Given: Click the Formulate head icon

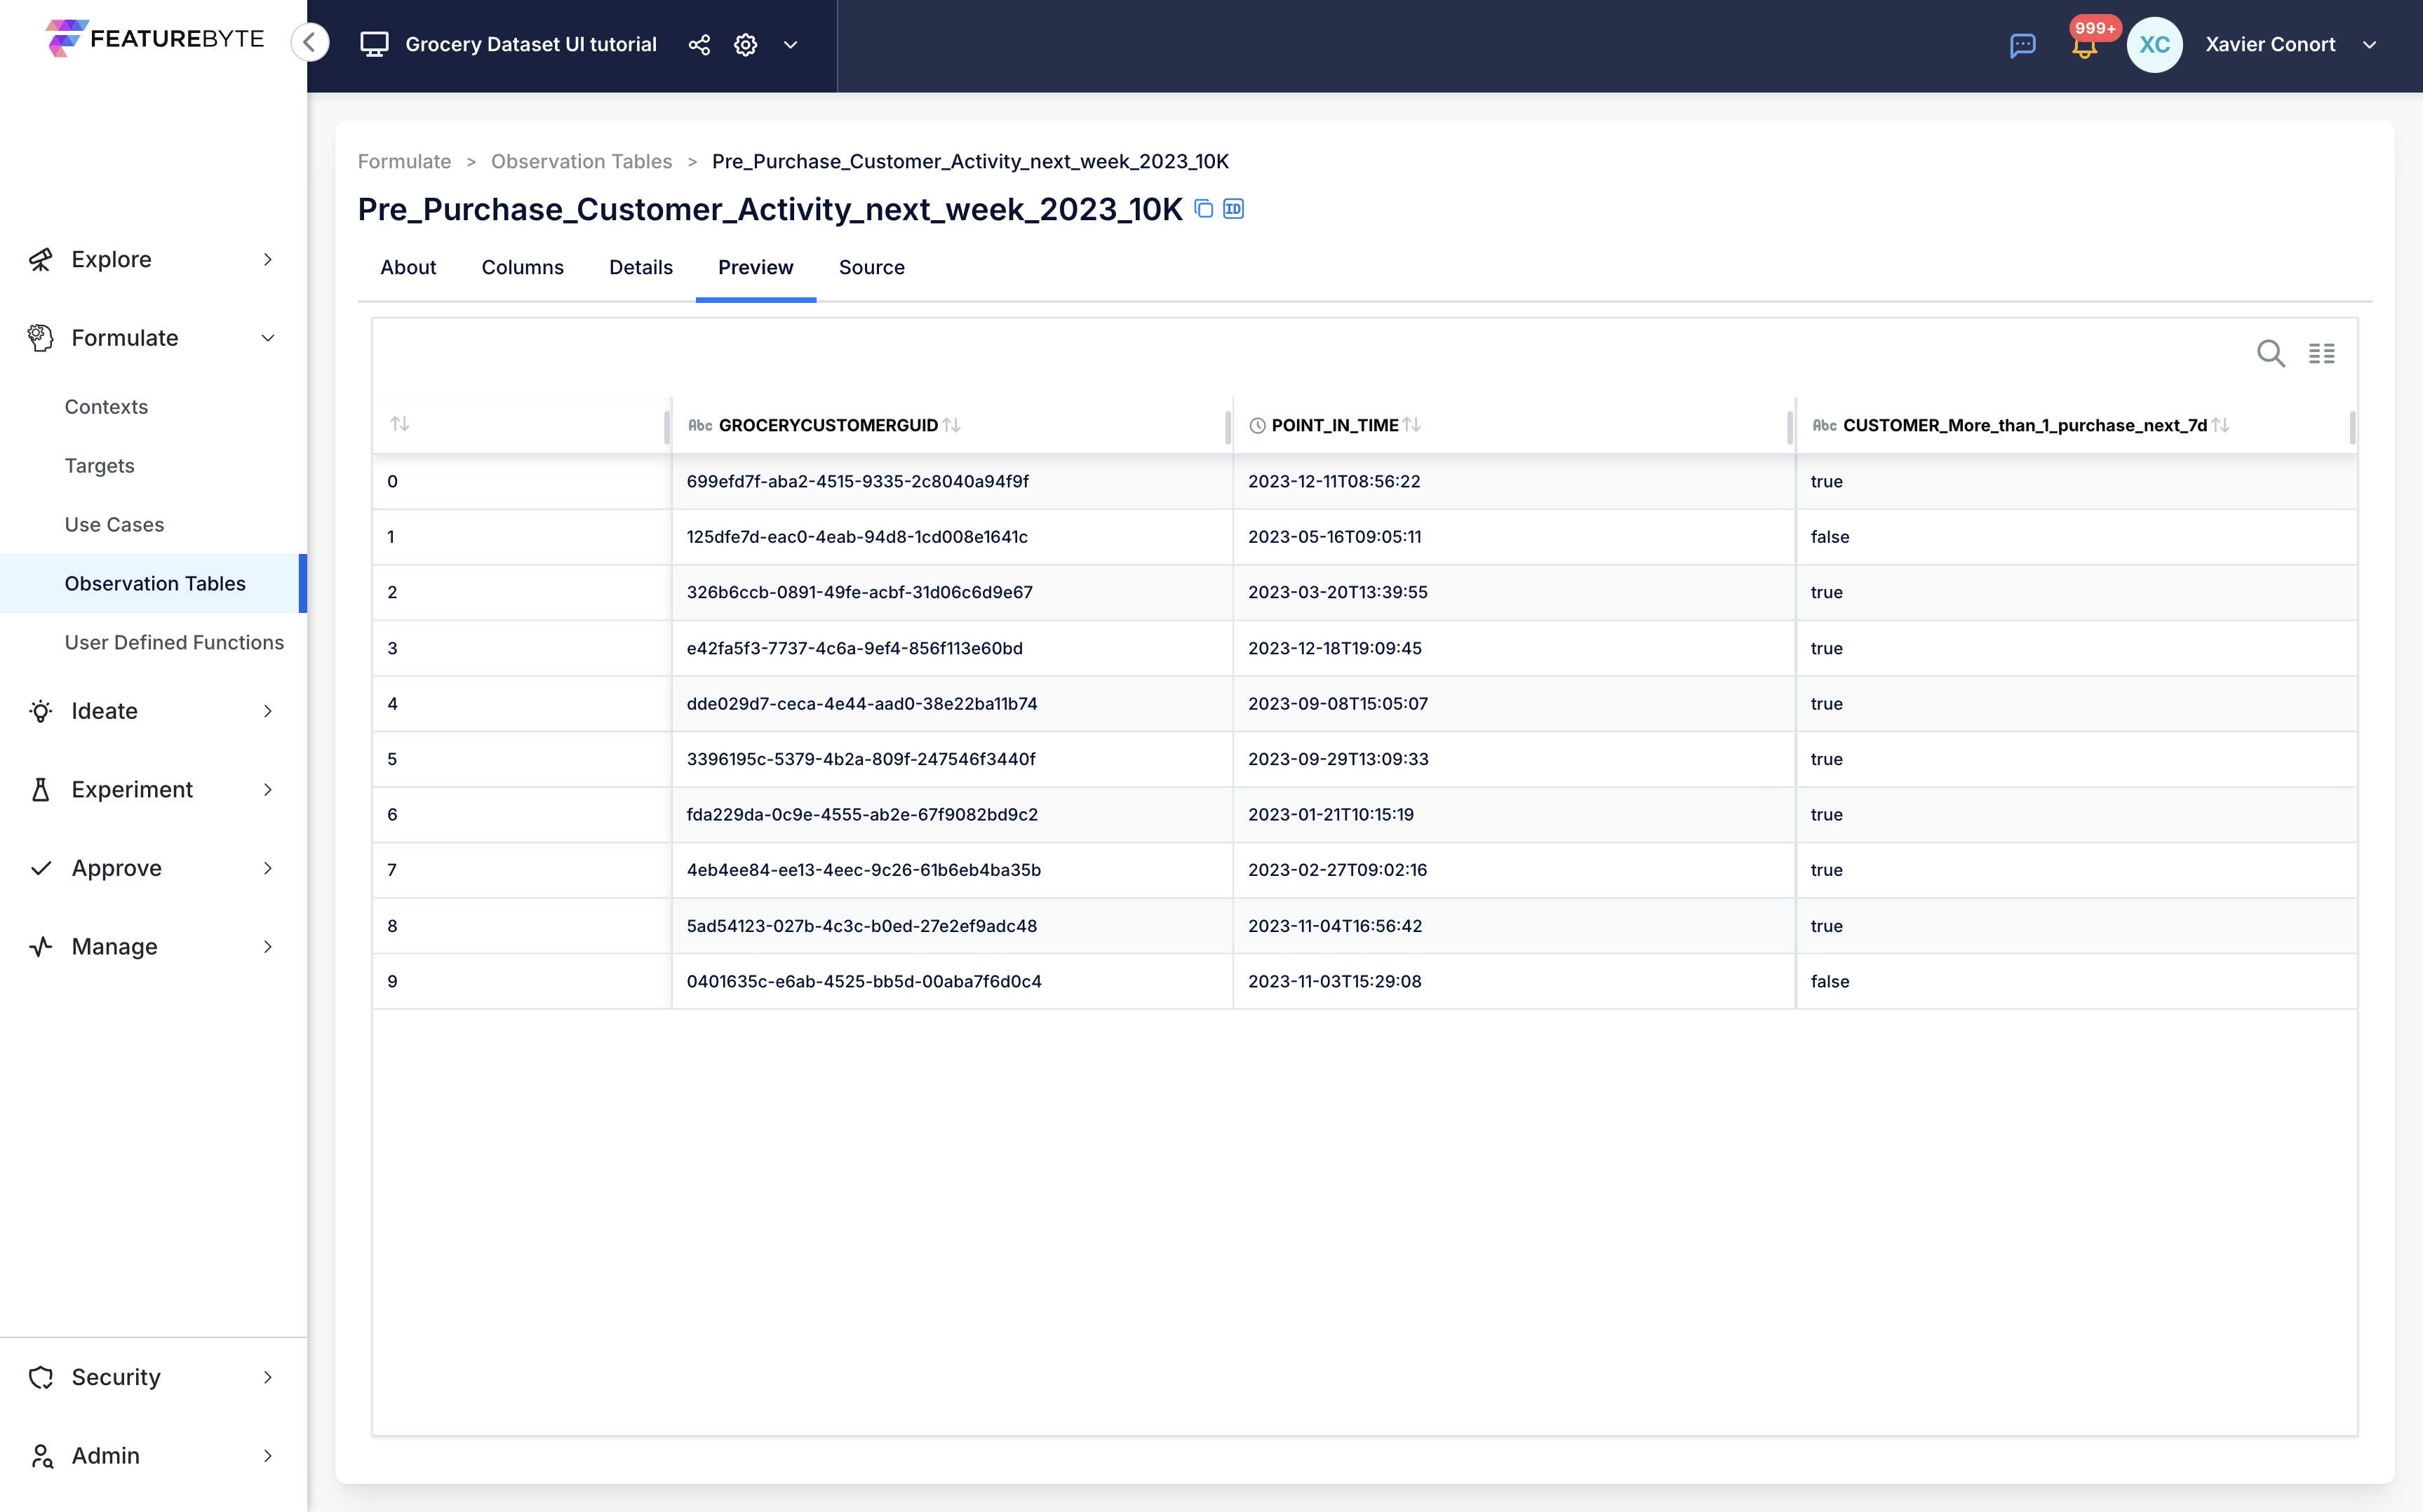Looking at the screenshot, I should [40, 338].
